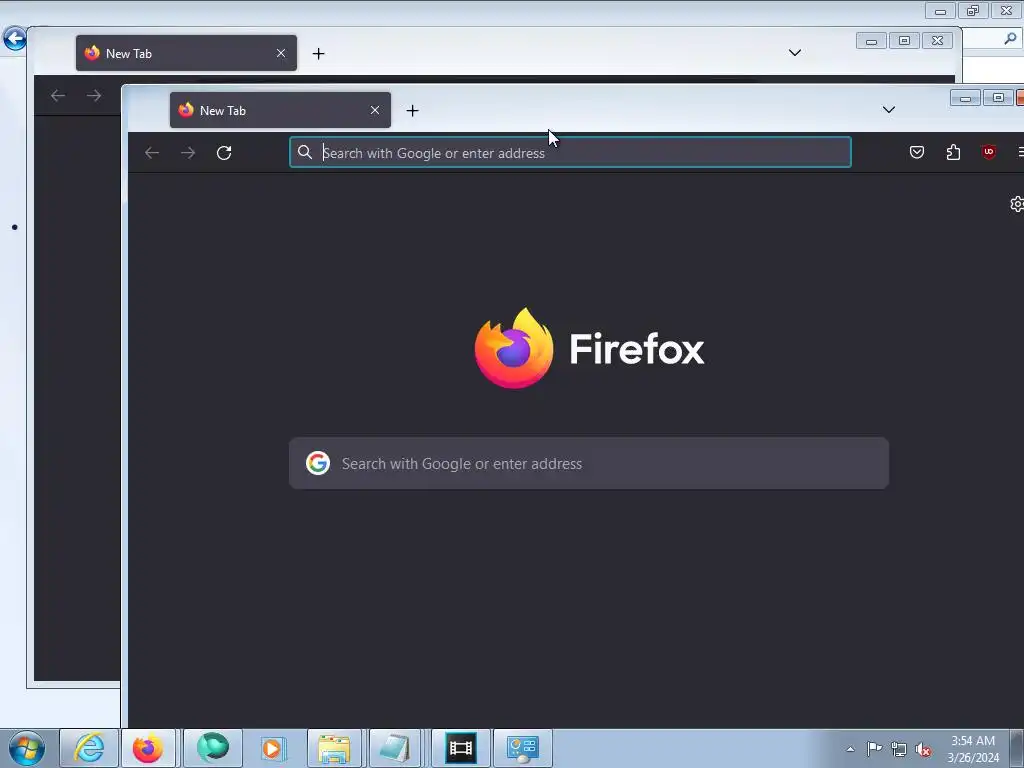Switch to Firefox via taskbar icon
Viewport: 1024px width, 768px height.
(148, 748)
